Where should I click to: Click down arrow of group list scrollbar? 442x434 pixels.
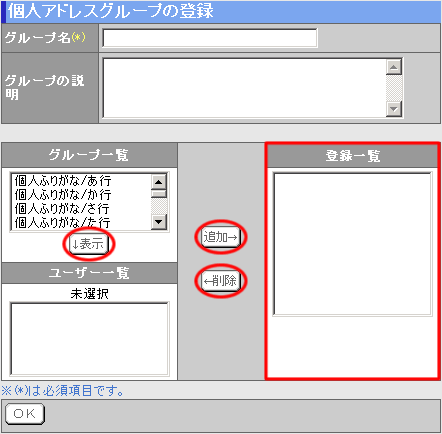159,222
